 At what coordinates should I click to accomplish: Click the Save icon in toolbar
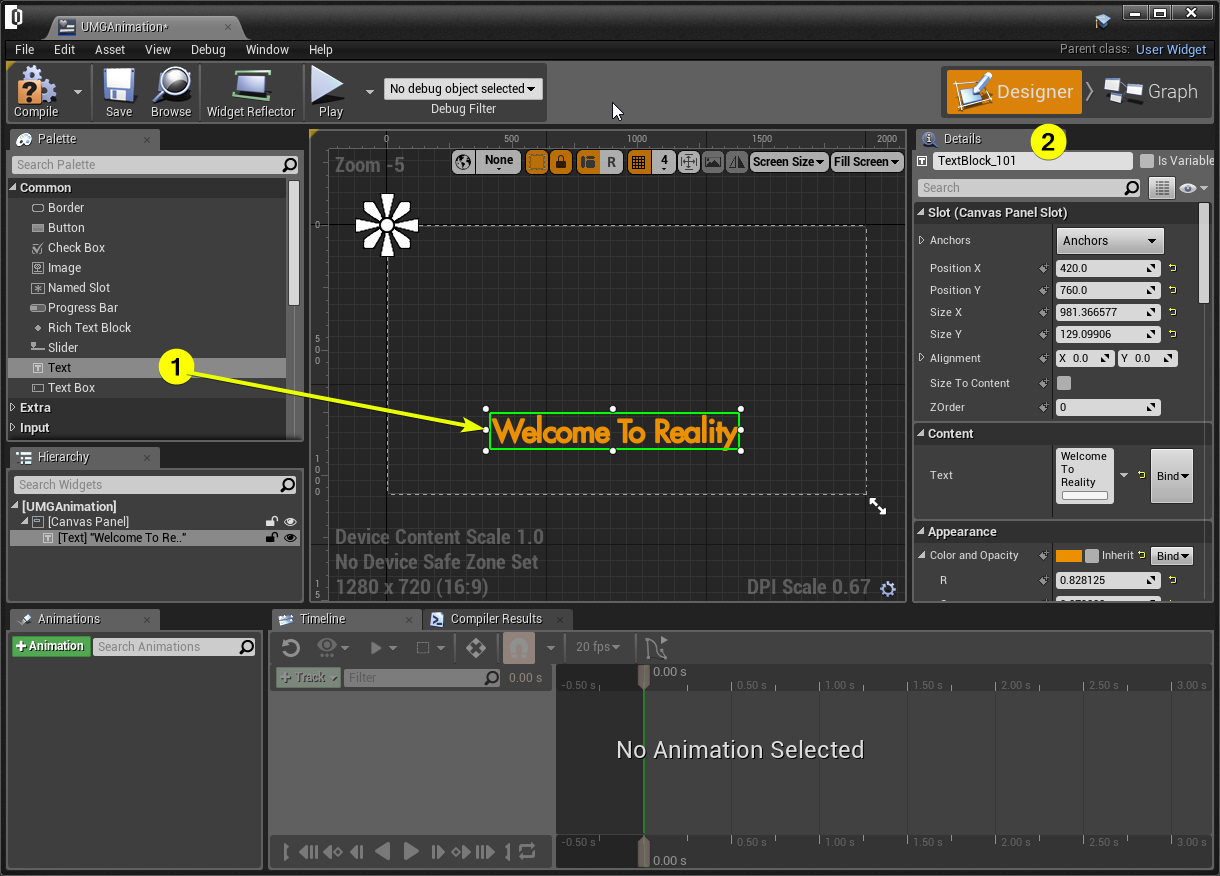pyautogui.click(x=119, y=87)
